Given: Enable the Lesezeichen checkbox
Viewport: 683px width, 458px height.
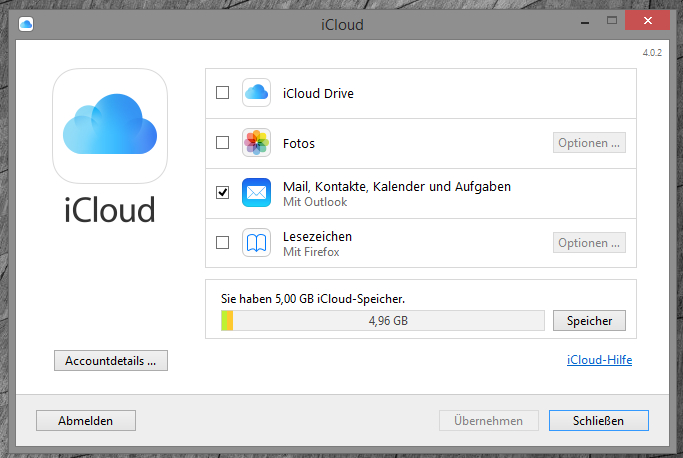Looking at the screenshot, I should click(223, 242).
